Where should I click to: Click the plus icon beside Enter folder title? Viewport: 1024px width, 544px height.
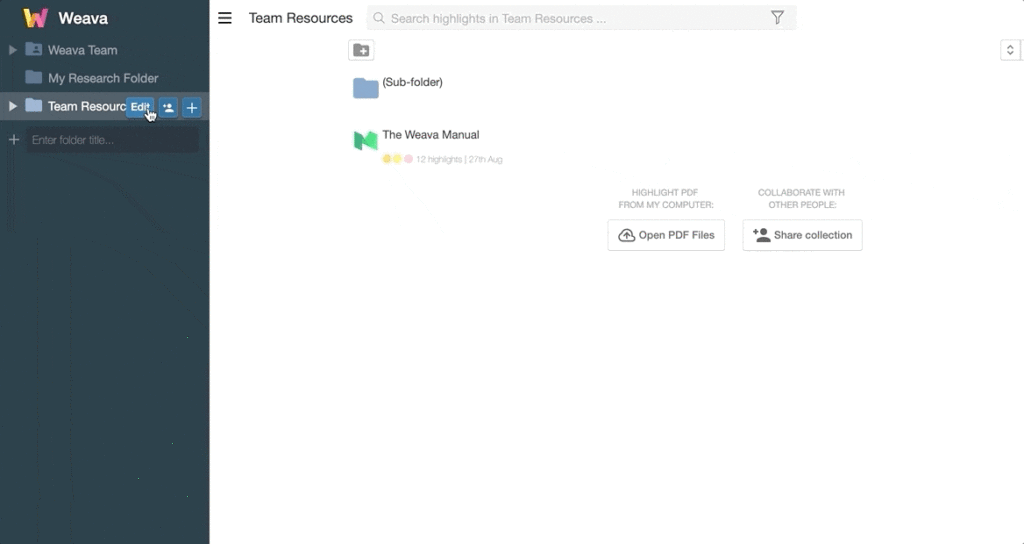pyautogui.click(x=14, y=140)
